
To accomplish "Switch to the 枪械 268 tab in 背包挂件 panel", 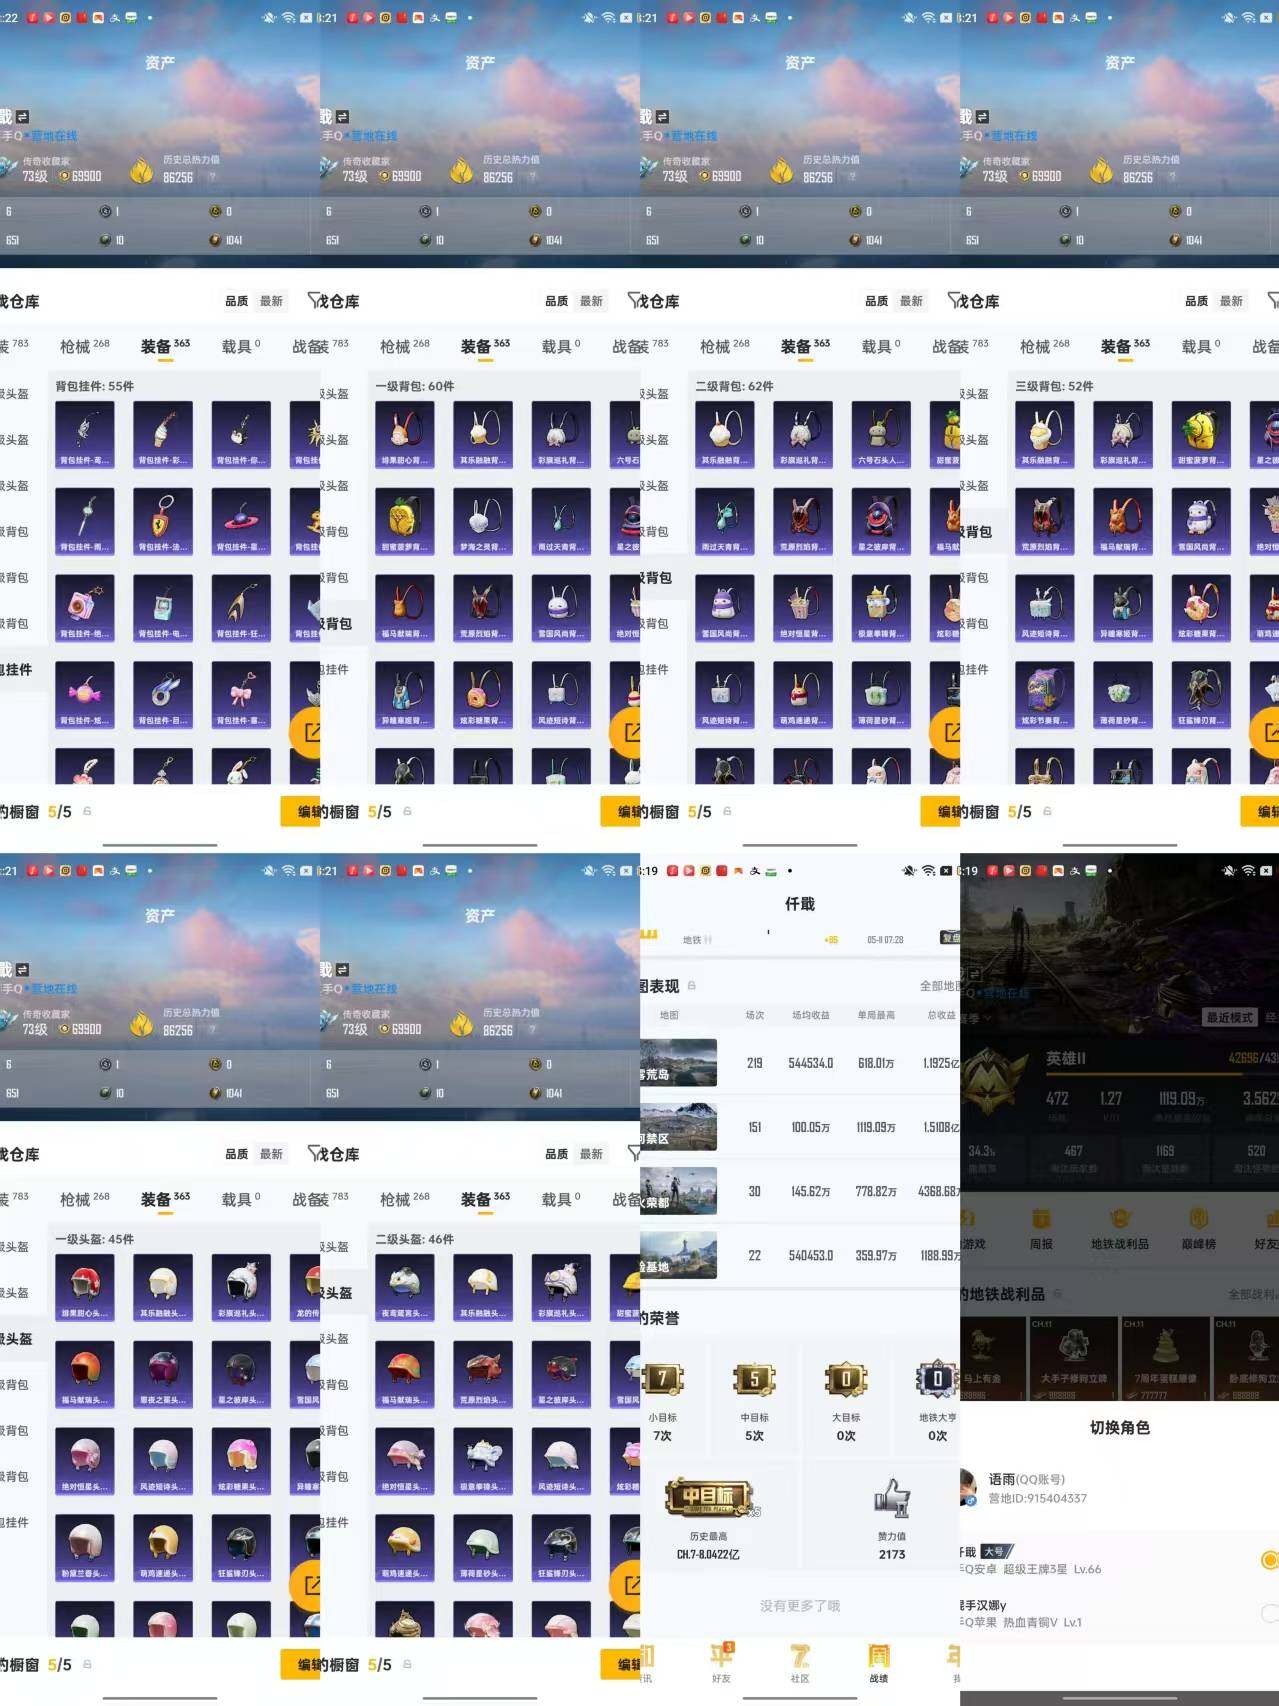I will [85, 346].
